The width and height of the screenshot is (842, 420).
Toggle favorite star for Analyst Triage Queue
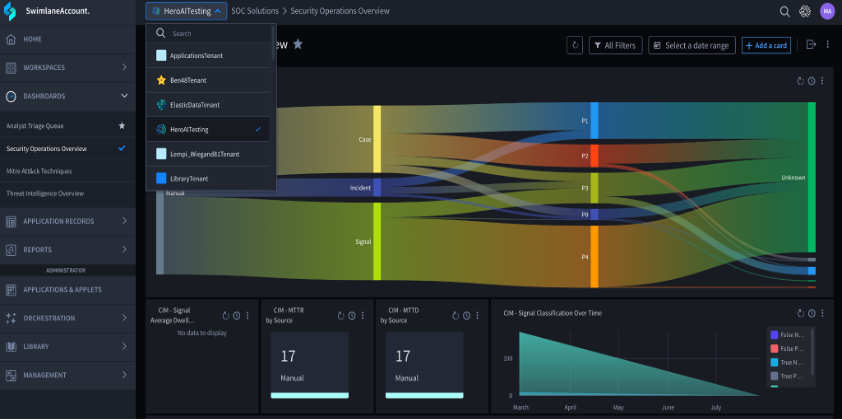pyautogui.click(x=122, y=126)
